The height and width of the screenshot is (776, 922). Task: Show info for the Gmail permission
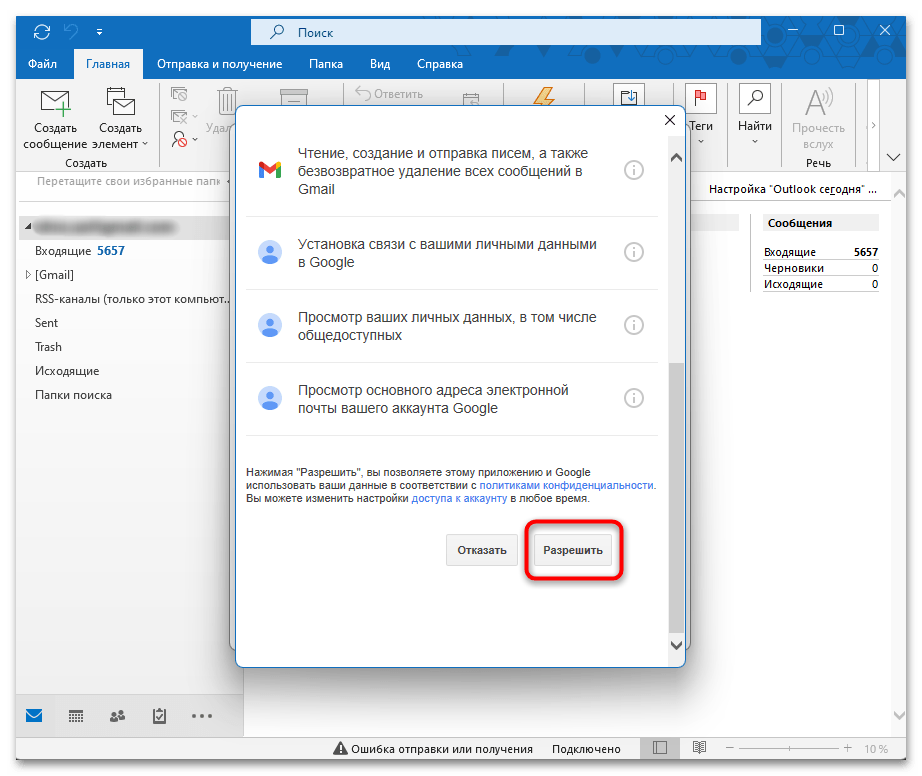point(633,170)
